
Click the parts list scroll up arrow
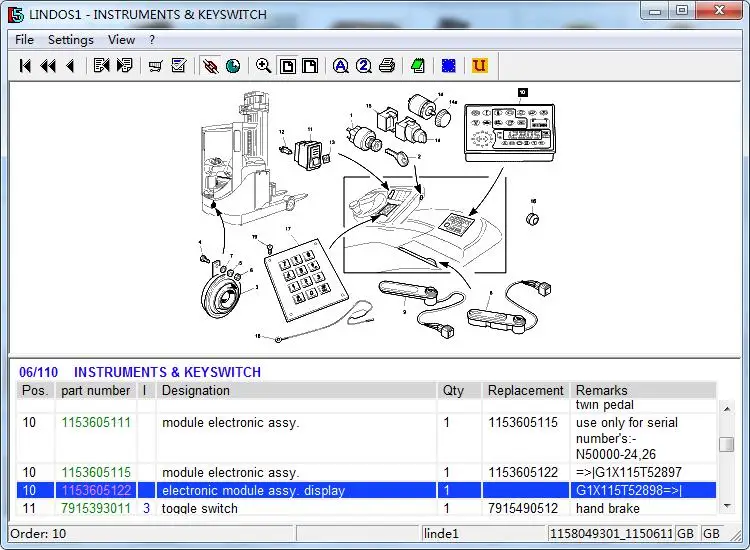coord(727,409)
